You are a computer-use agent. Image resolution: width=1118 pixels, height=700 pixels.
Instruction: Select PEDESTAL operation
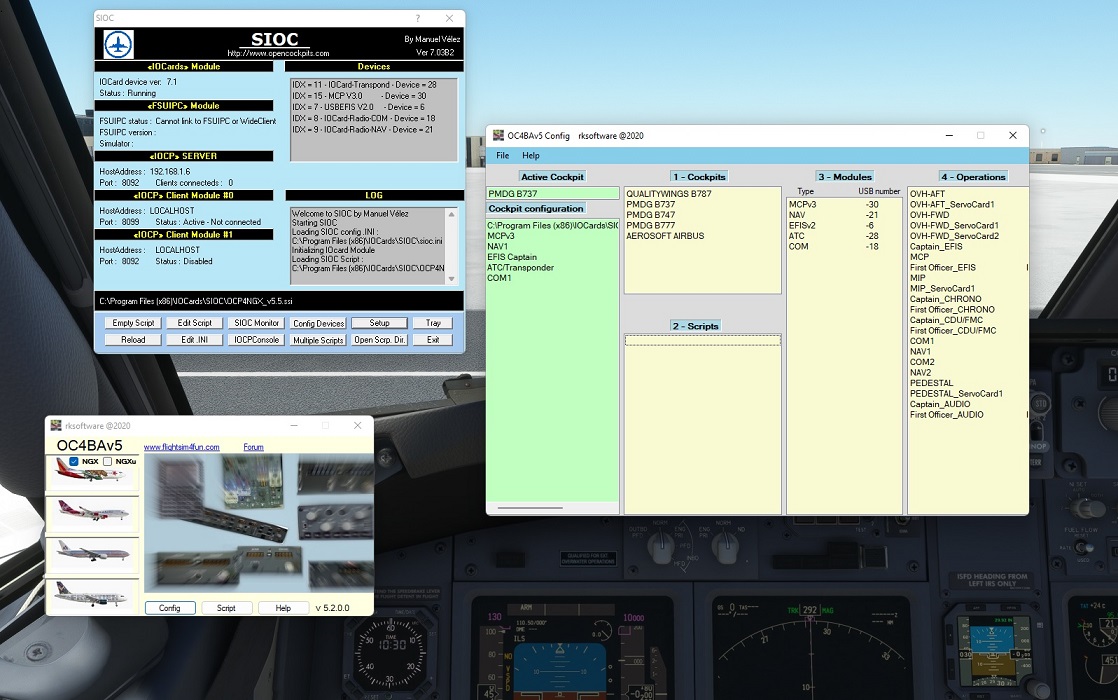click(931, 383)
